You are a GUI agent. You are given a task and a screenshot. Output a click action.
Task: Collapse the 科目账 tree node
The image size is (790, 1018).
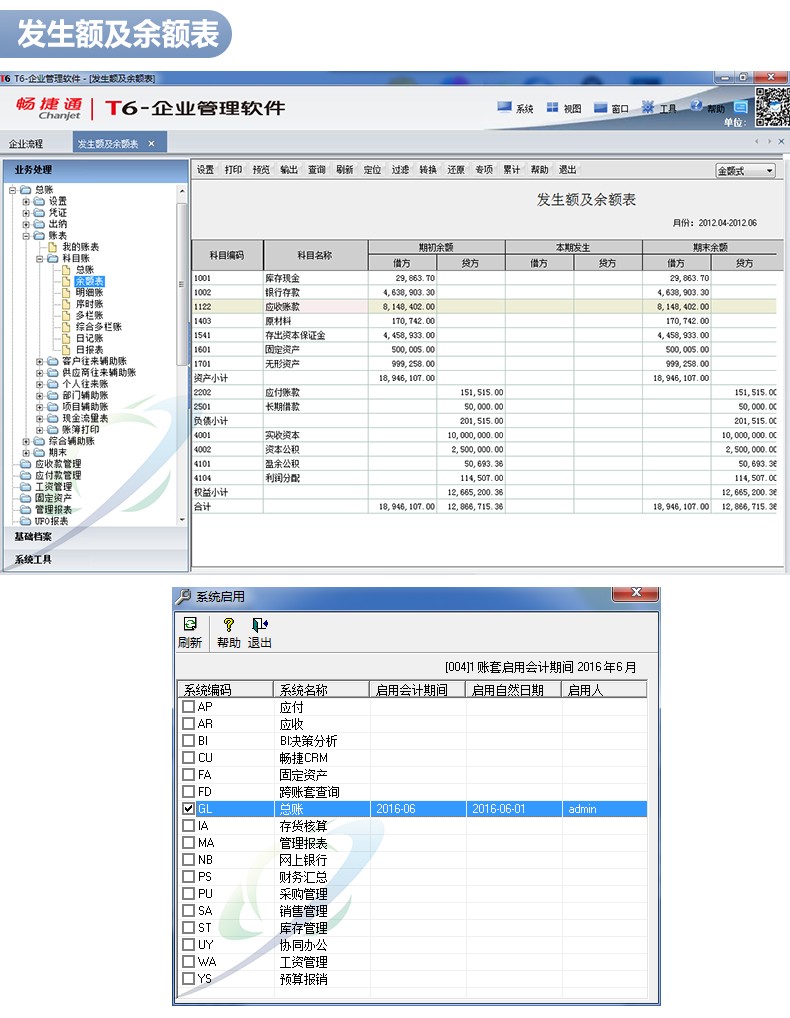click(x=40, y=258)
